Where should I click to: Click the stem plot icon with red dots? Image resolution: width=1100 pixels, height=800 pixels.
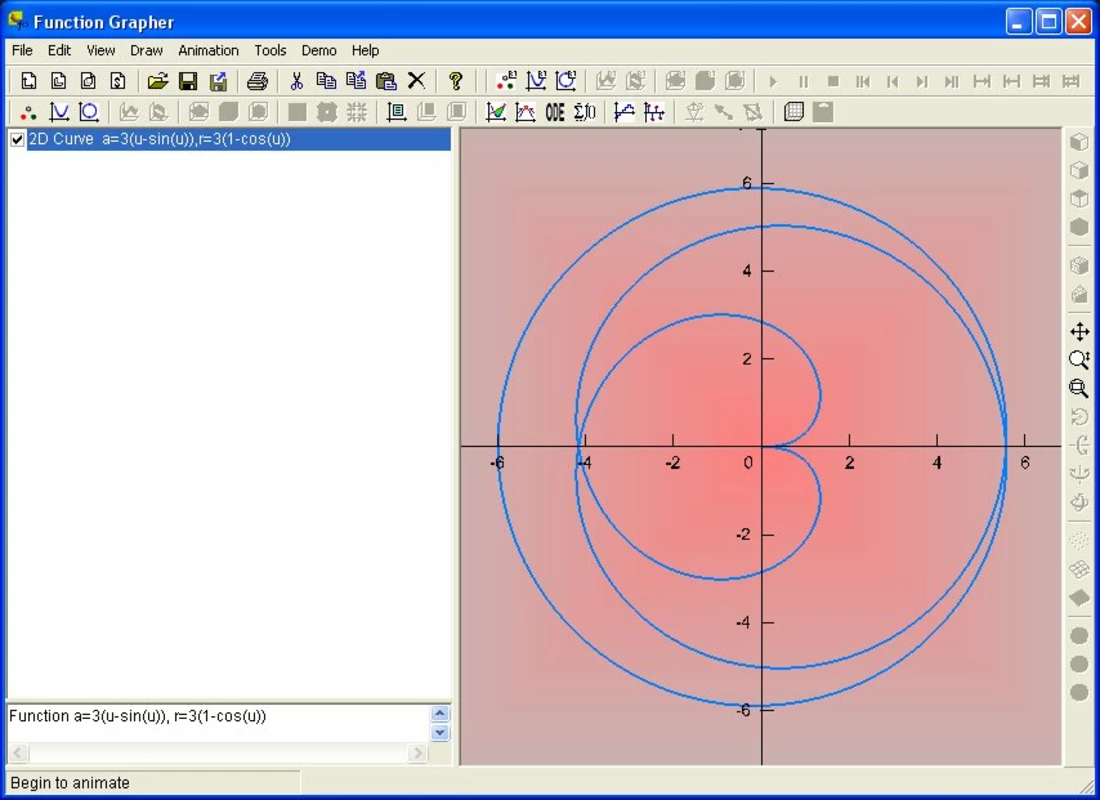pos(654,112)
